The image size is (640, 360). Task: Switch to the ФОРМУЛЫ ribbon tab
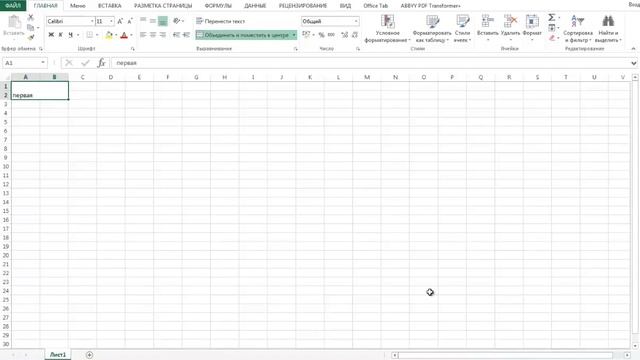coord(218,6)
